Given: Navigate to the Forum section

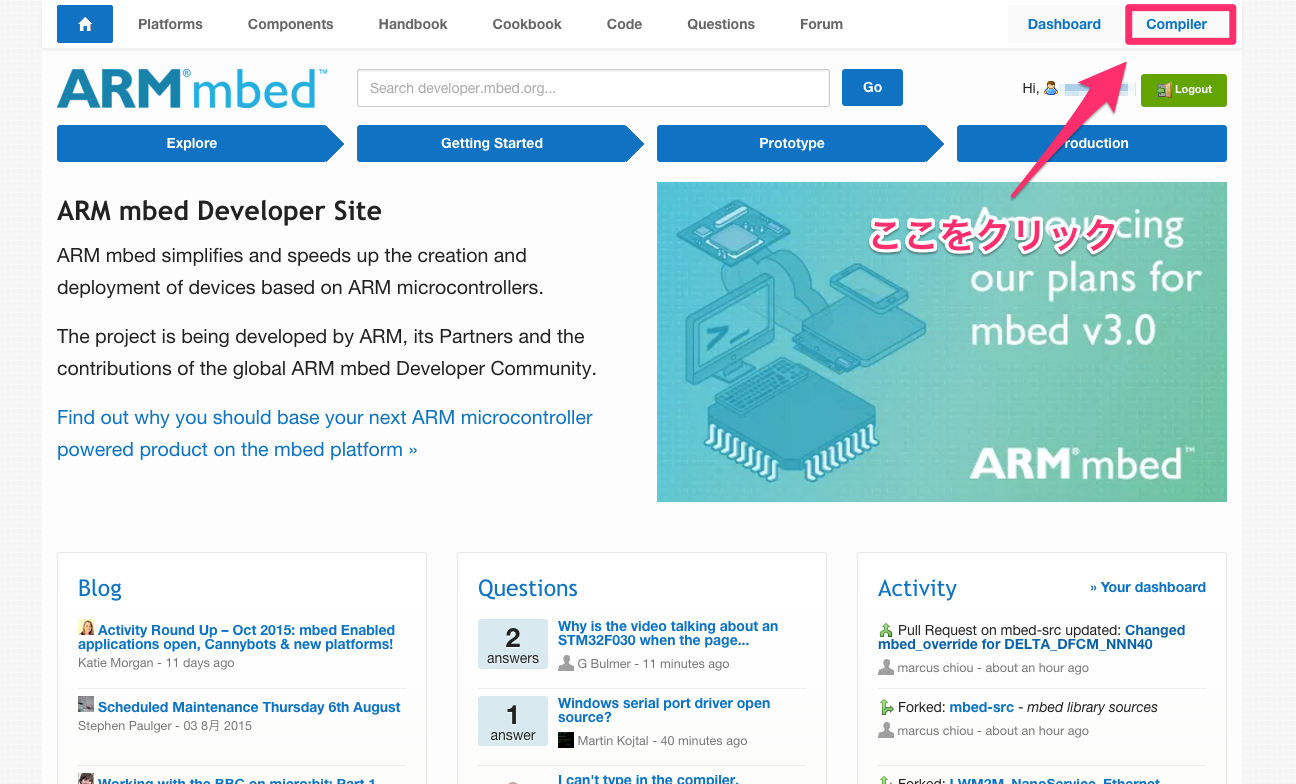Looking at the screenshot, I should pyautogui.click(x=820, y=23).
